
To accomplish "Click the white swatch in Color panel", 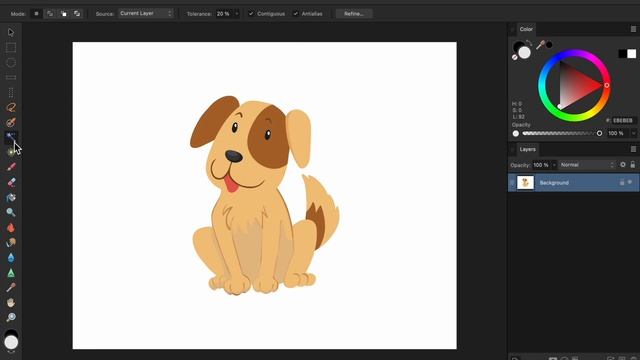I will click(631, 53).
